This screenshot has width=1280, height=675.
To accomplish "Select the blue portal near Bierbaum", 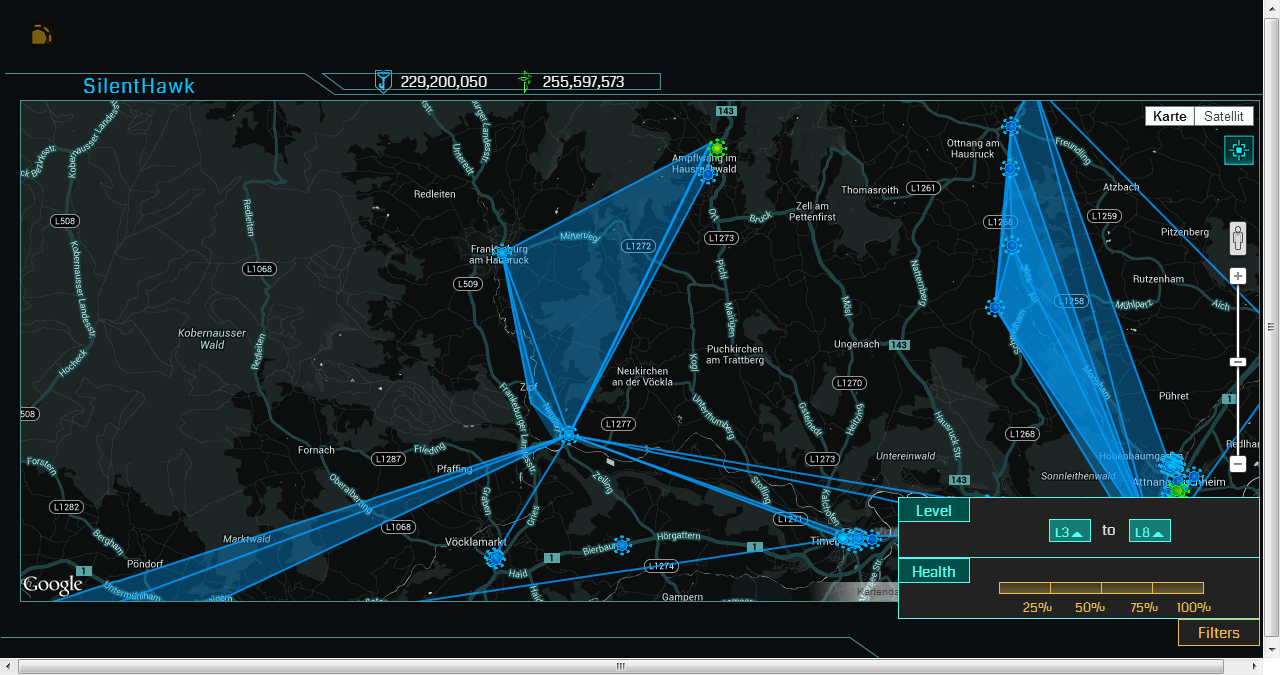I will pyautogui.click(x=622, y=545).
